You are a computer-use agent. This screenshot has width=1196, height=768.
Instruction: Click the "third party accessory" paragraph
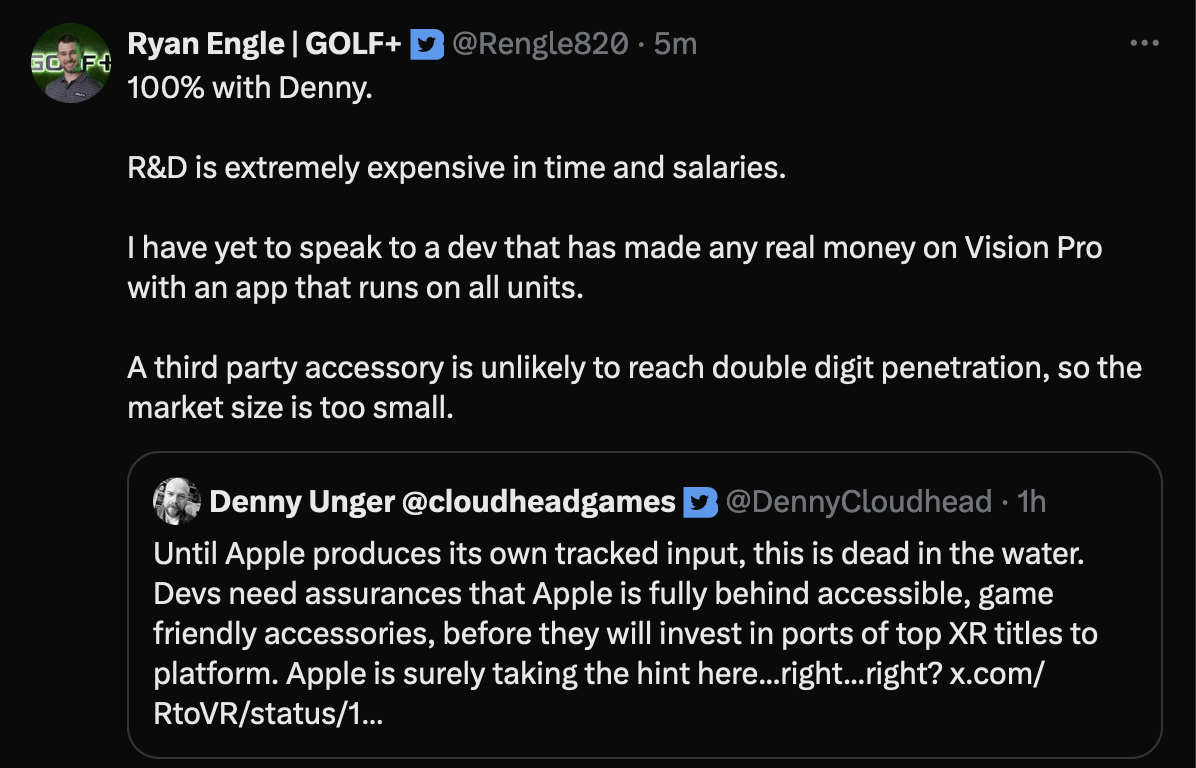pos(634,367)
